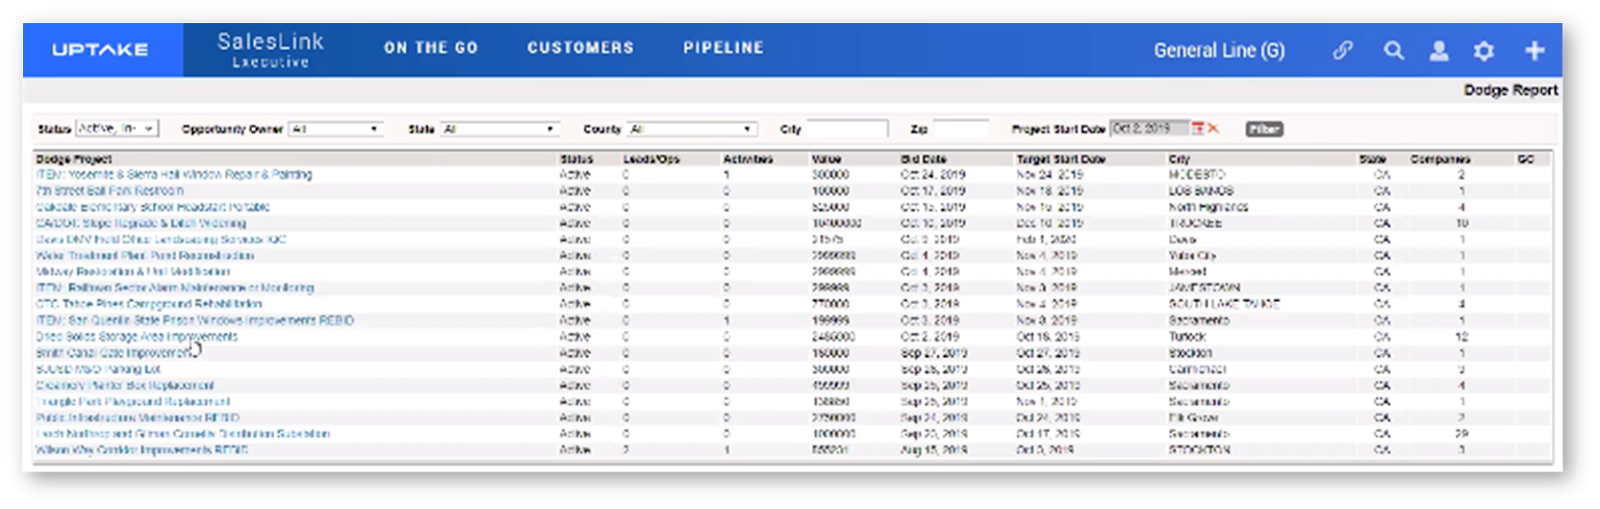Click the Value column header

pos(826,159)
